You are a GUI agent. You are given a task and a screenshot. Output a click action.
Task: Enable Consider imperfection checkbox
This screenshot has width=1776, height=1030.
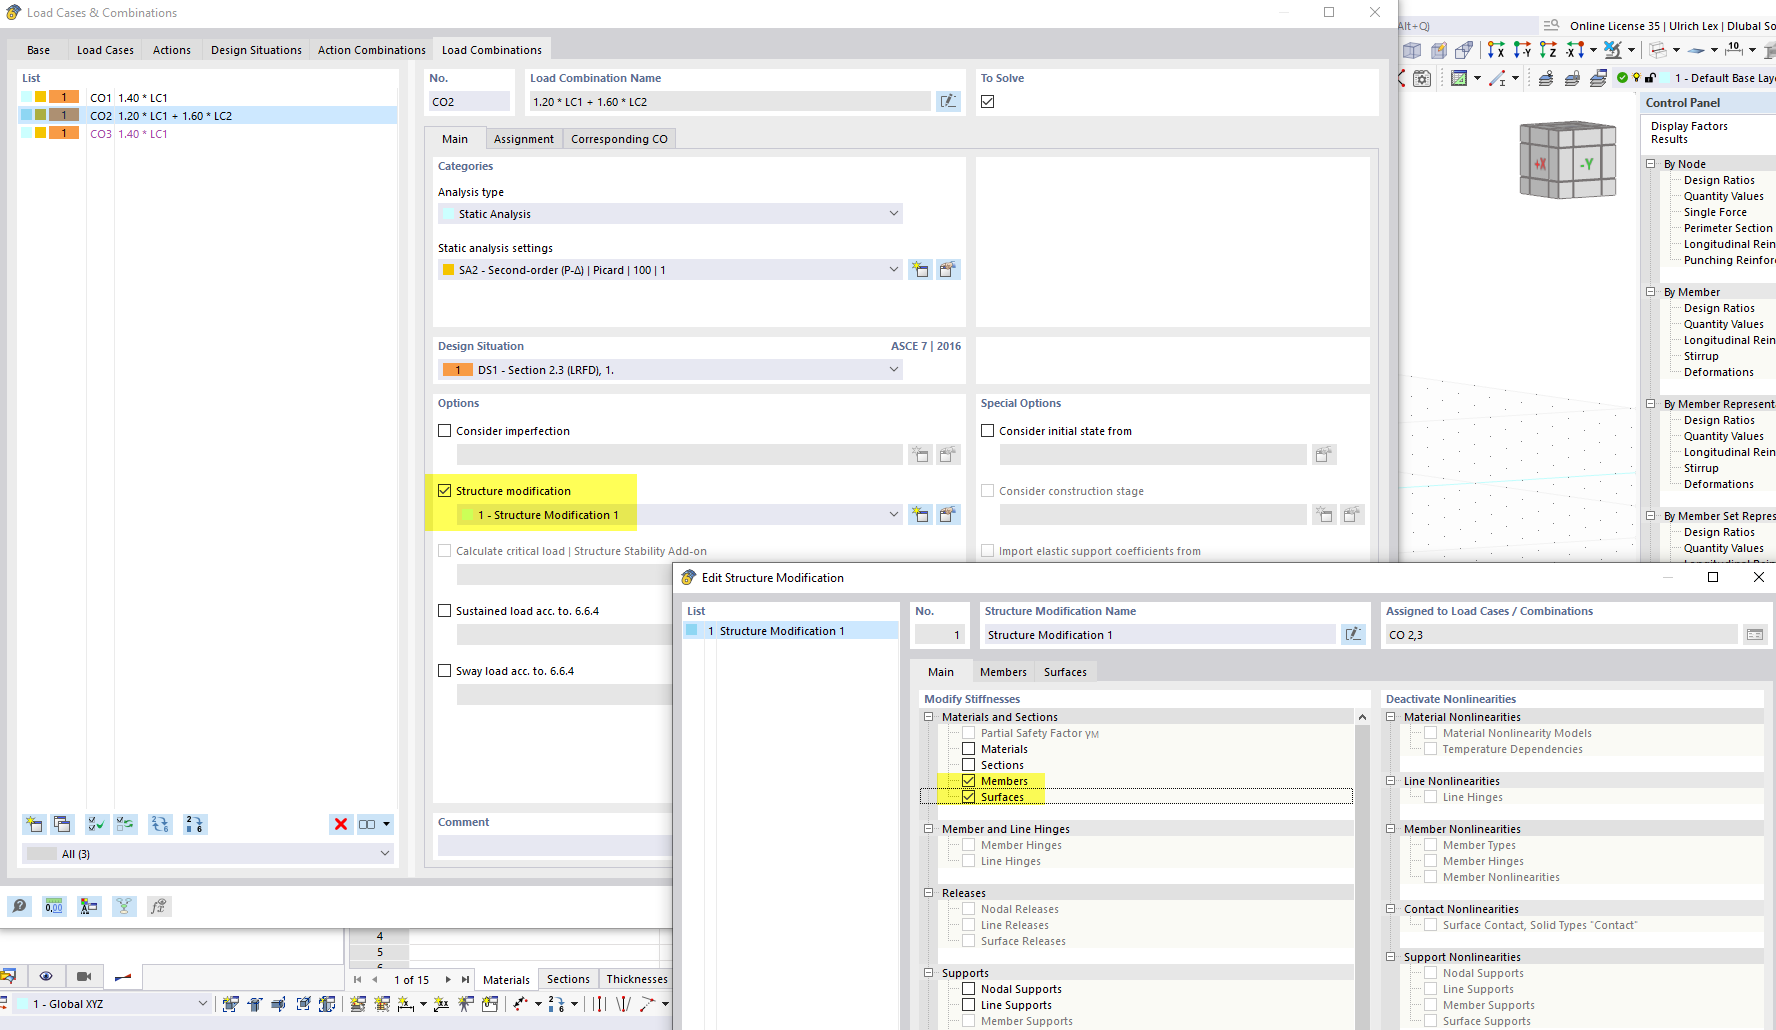[445, 431]
